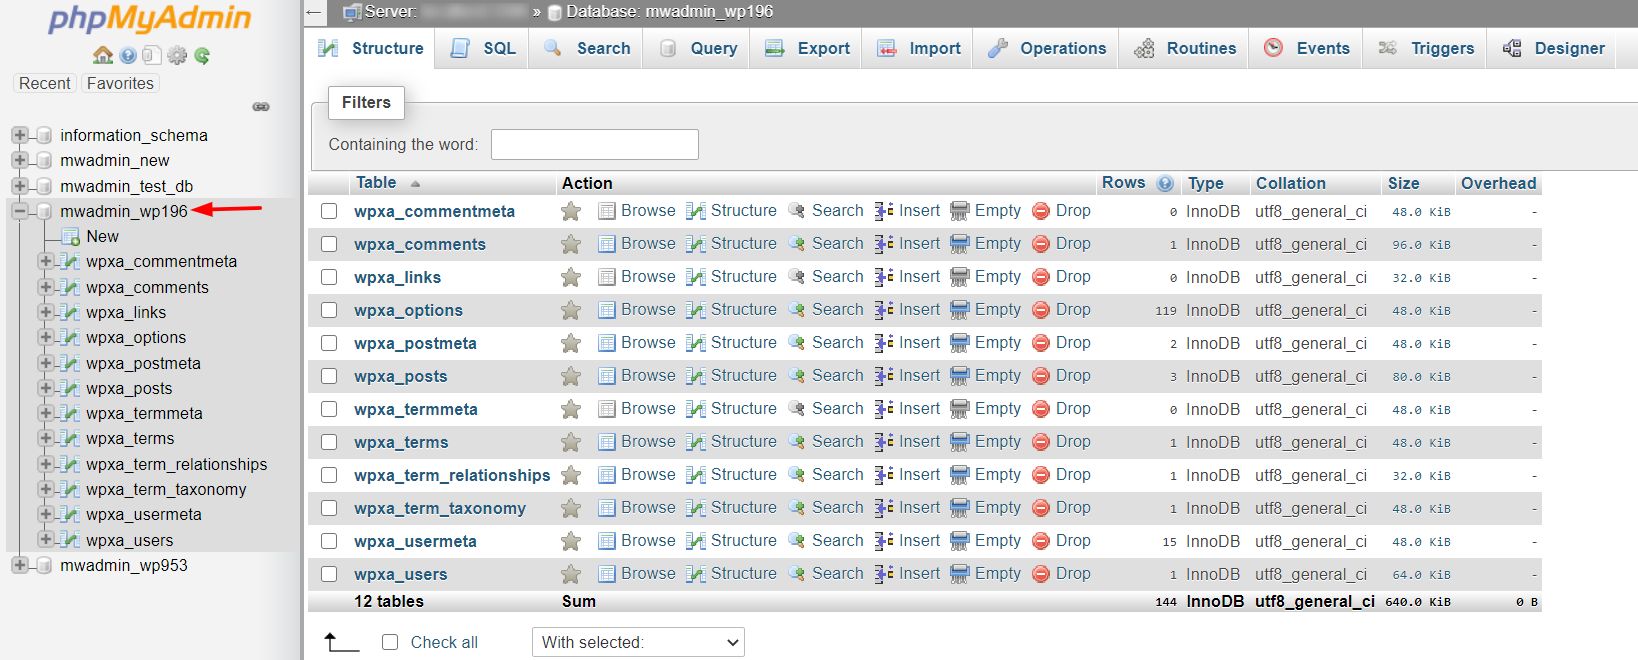Click Structure icon for wpxa_usermeta row

pos(696,541)
